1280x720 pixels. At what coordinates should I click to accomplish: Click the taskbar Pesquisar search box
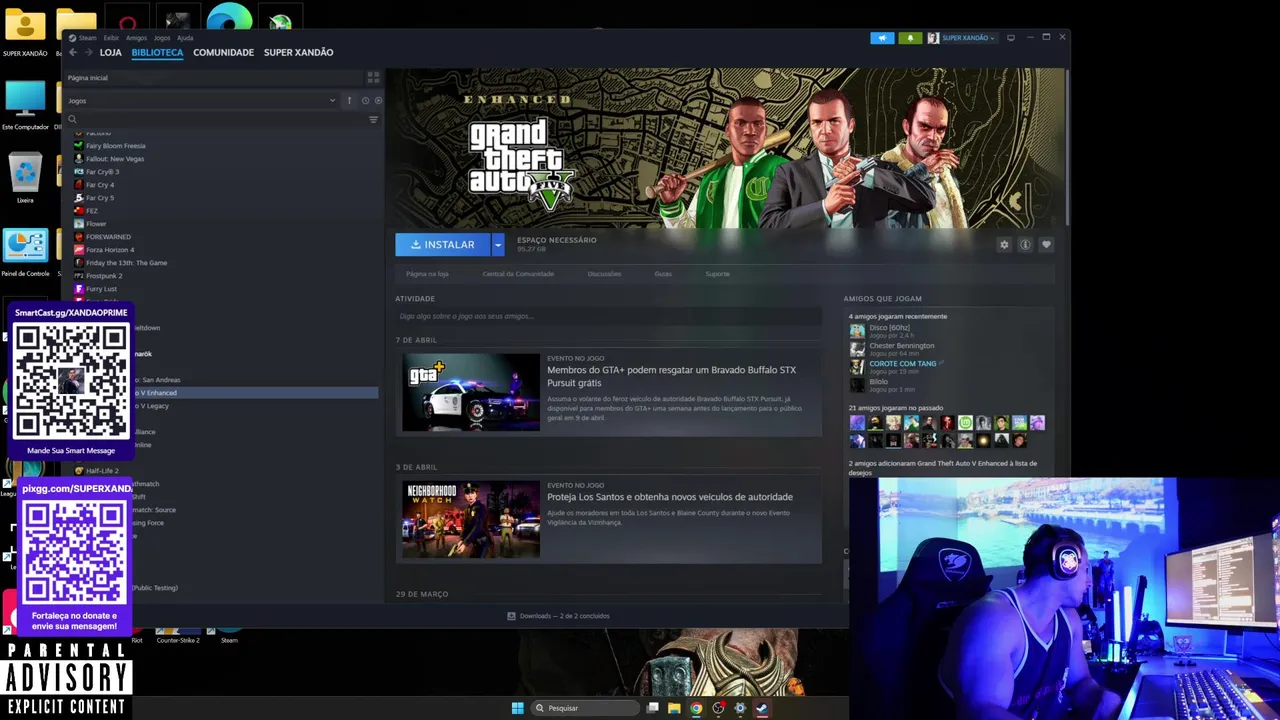coord(585,708)
